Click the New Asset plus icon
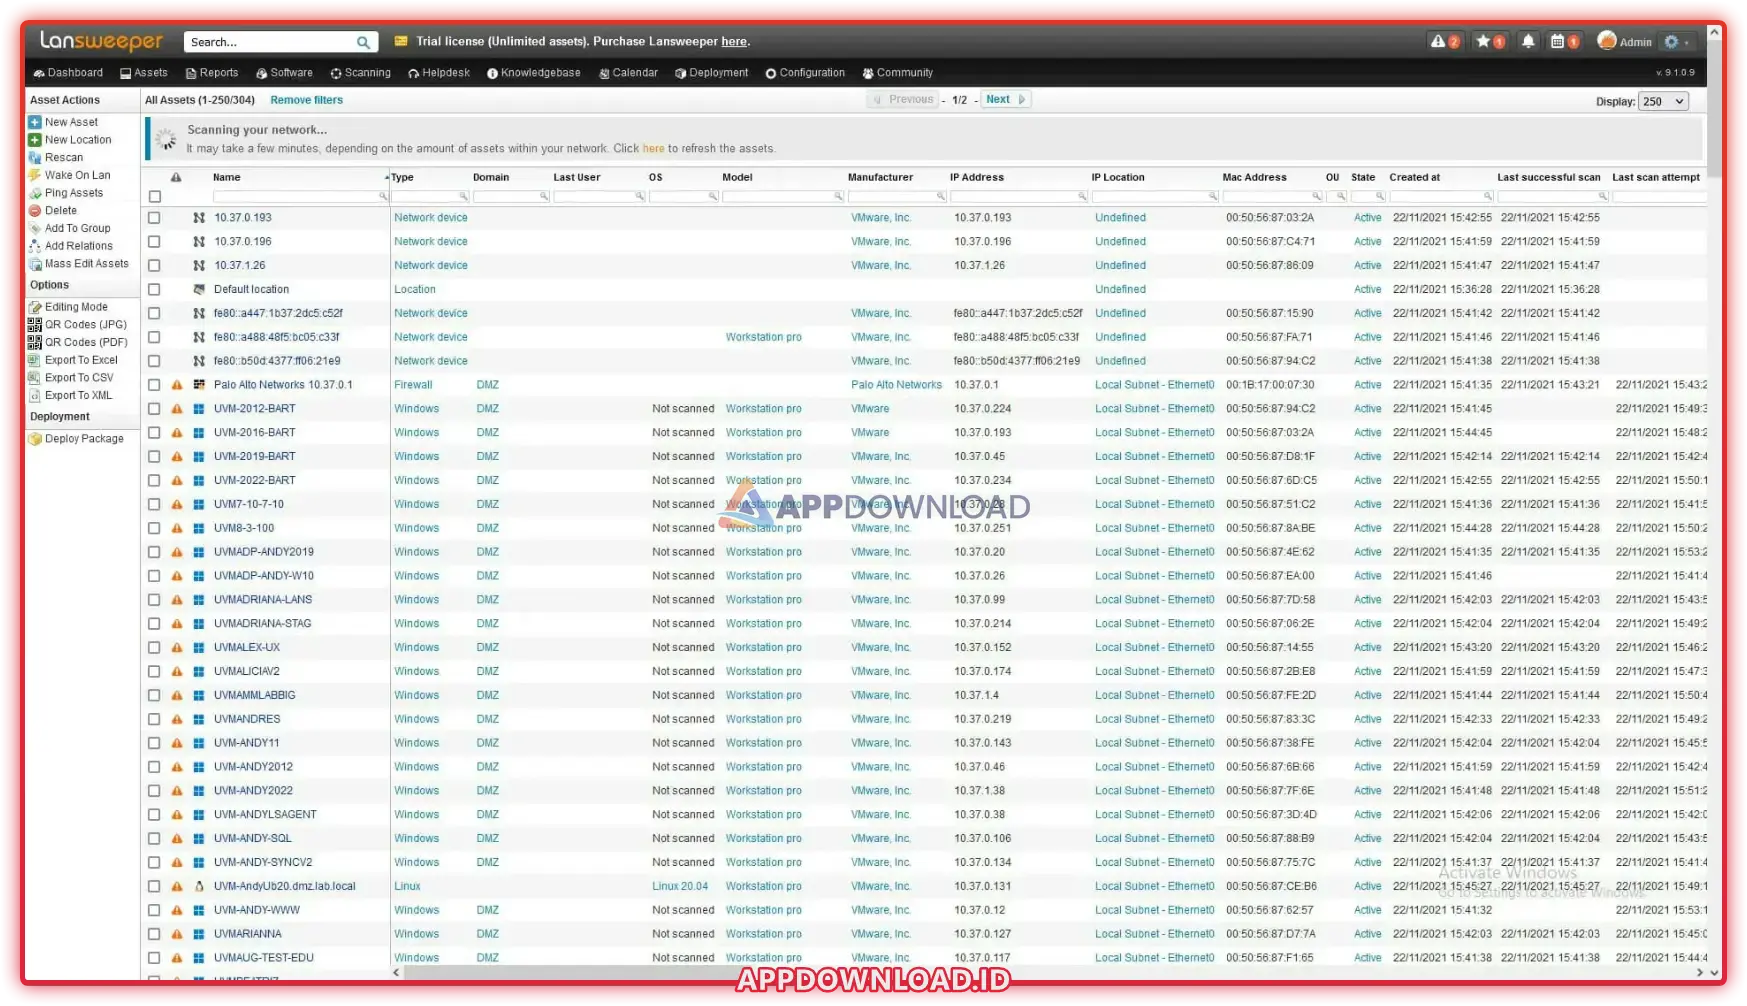The height and width of the screenshot is (1006, 1747). coord(35,122)
